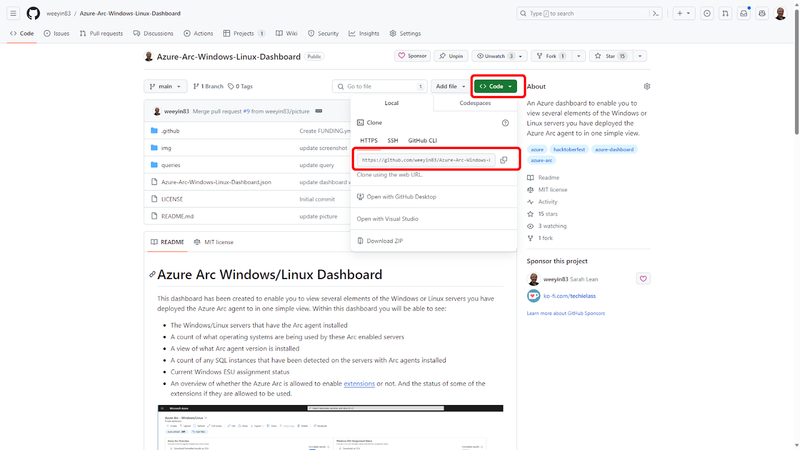Open the command palette icon in search
800x450 pixels.
(655, 13)
